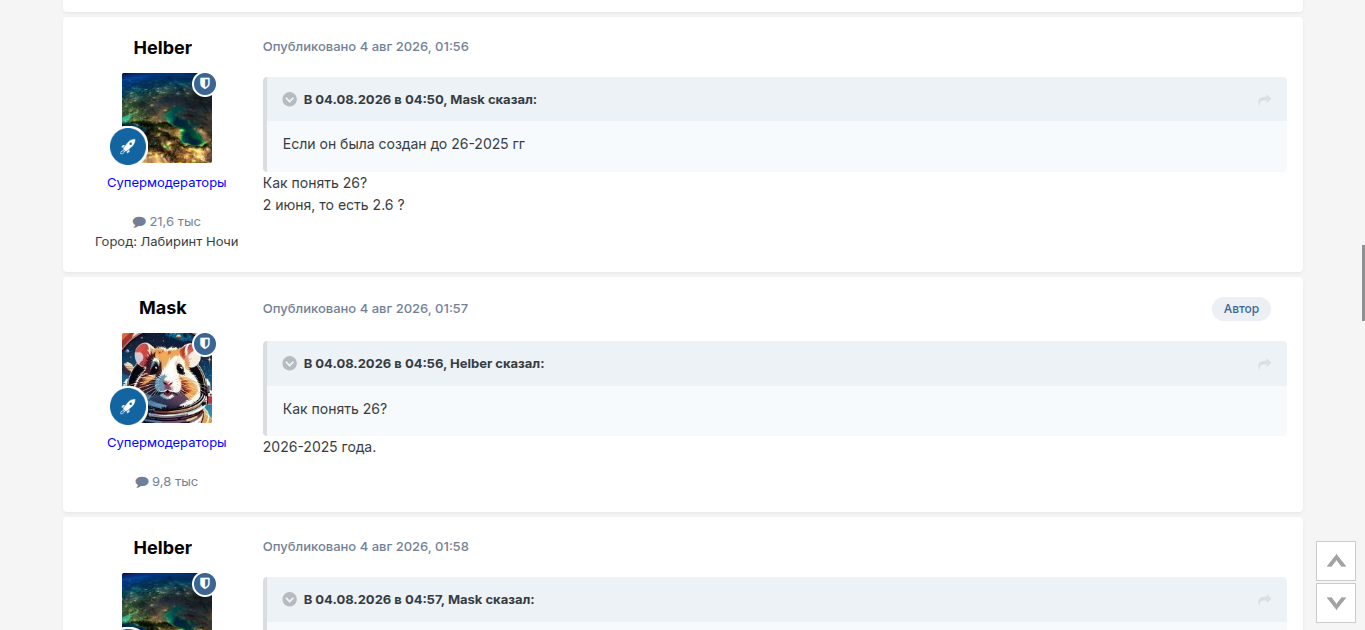Click Helber's post count icon 21,6 тыс
The image size is (1365, 630).
139,222
